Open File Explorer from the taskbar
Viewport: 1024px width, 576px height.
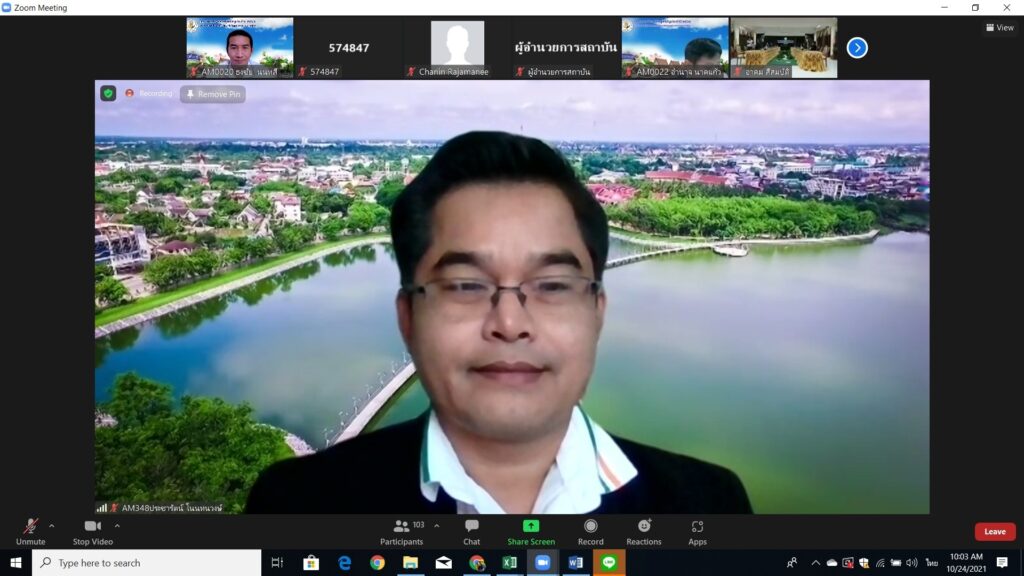(x=410, y=563)
